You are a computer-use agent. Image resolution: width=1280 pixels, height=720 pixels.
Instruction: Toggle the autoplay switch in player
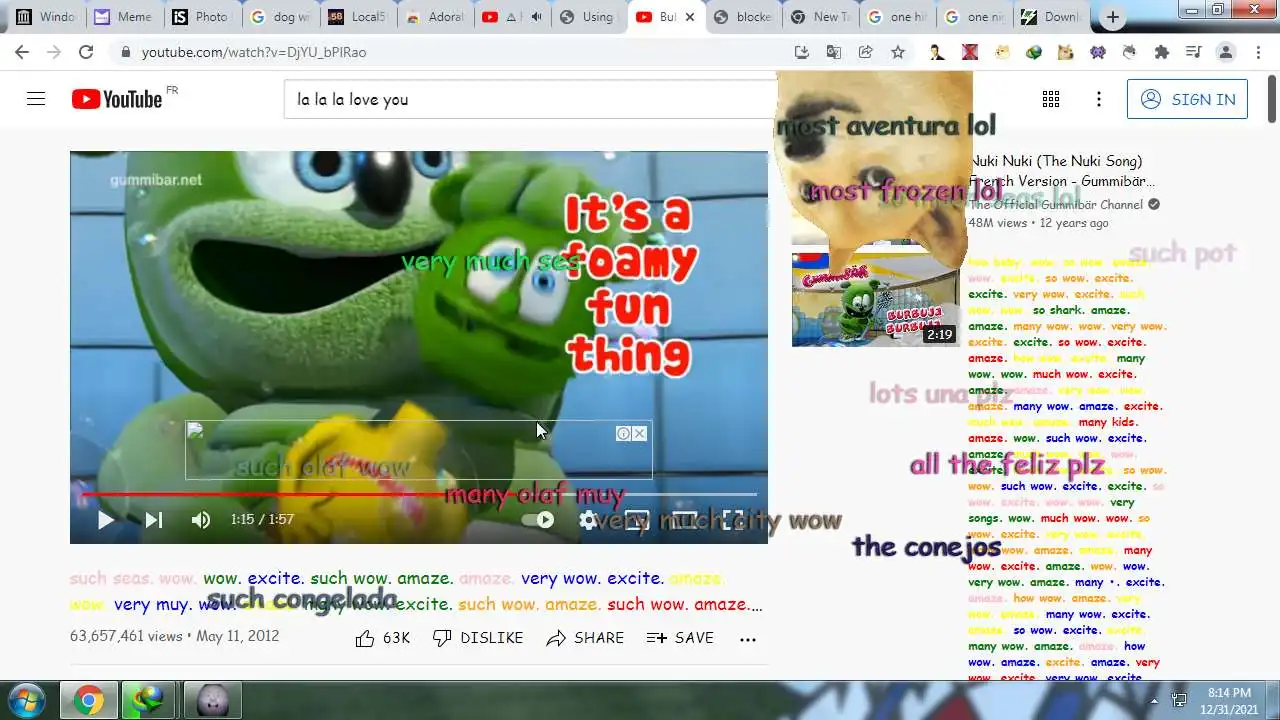(x=538, y=520)
